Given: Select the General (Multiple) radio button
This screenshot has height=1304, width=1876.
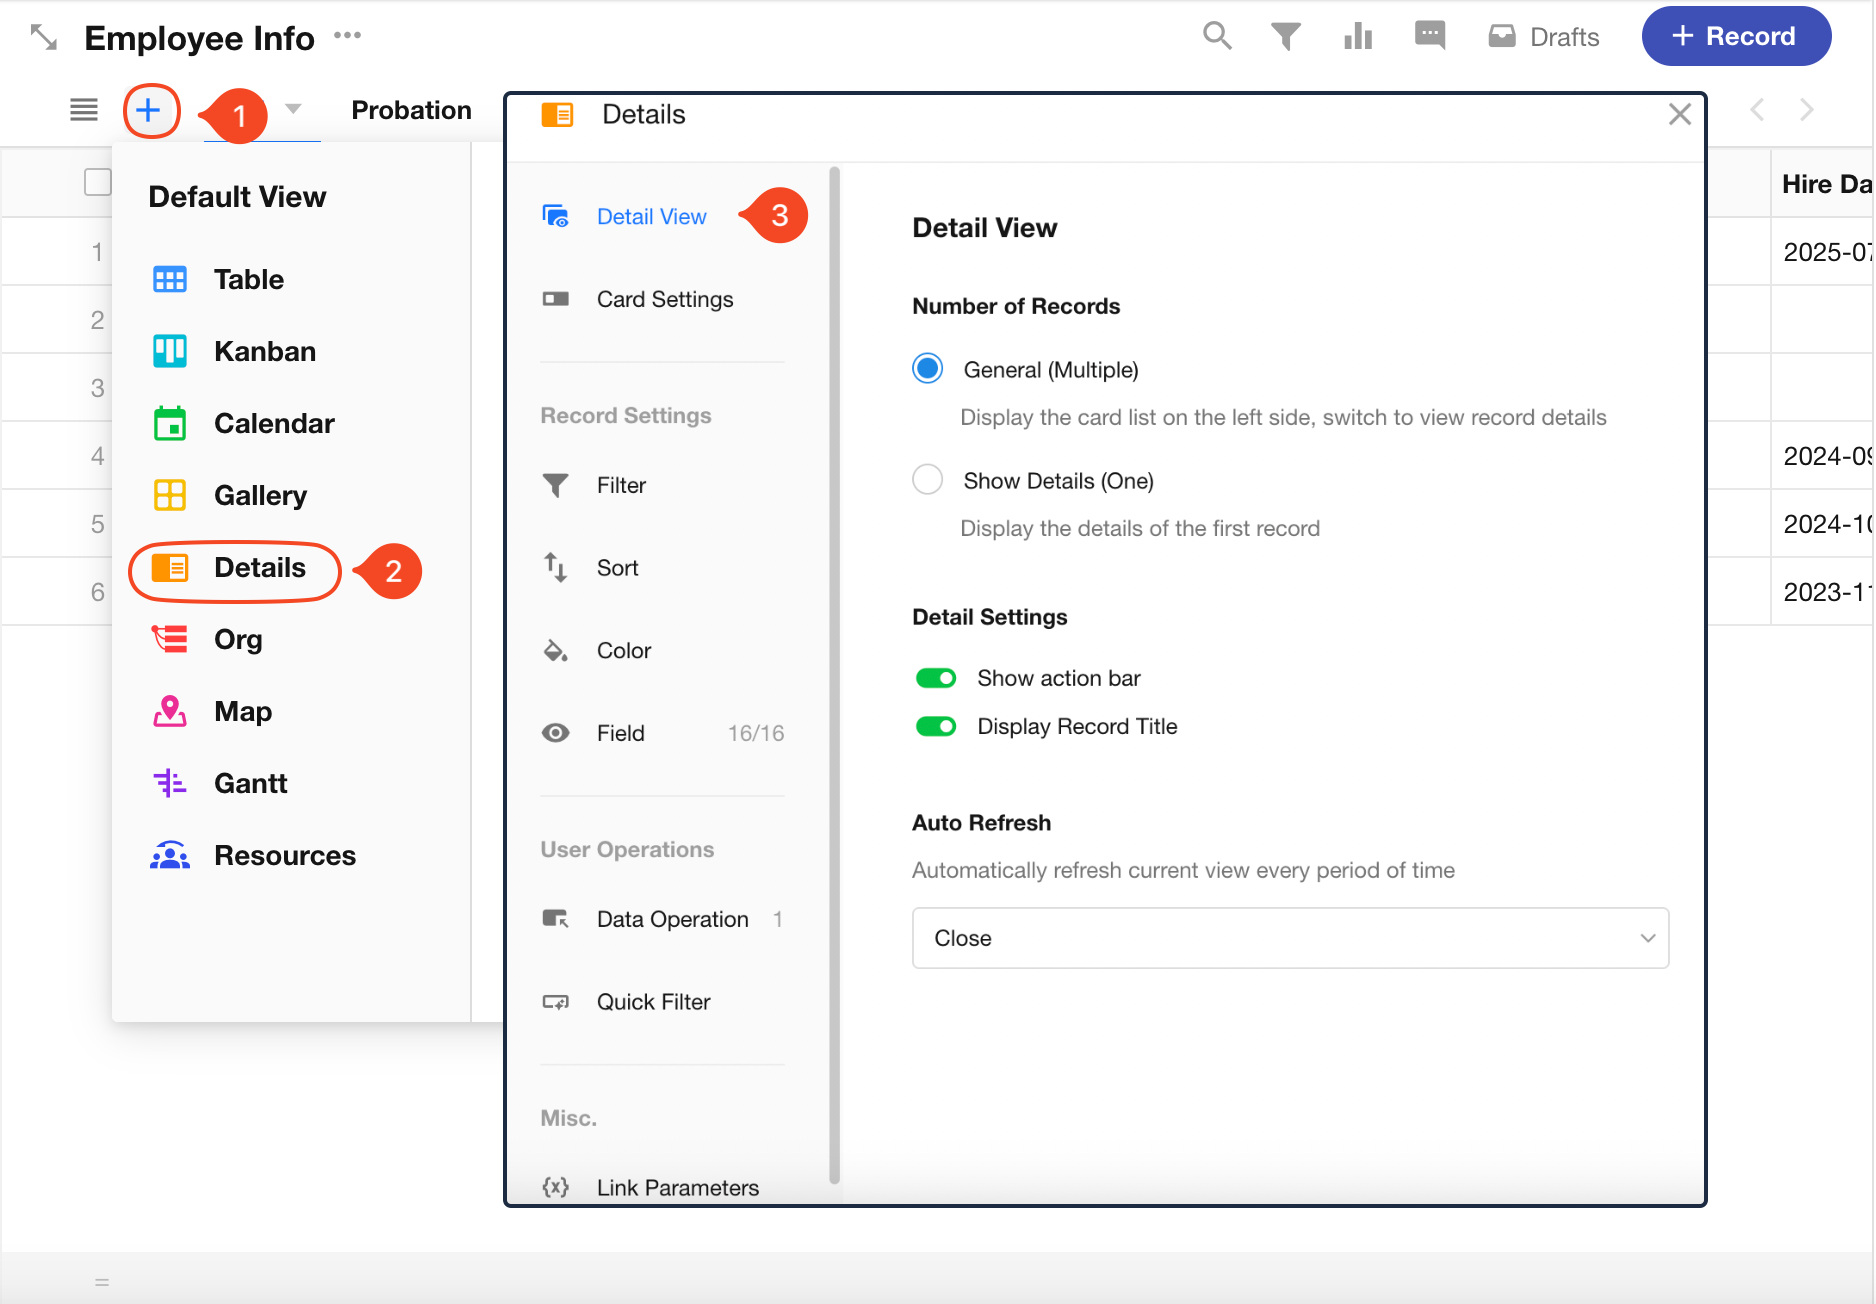Looking at the screenshot, I should pos(927,369).
